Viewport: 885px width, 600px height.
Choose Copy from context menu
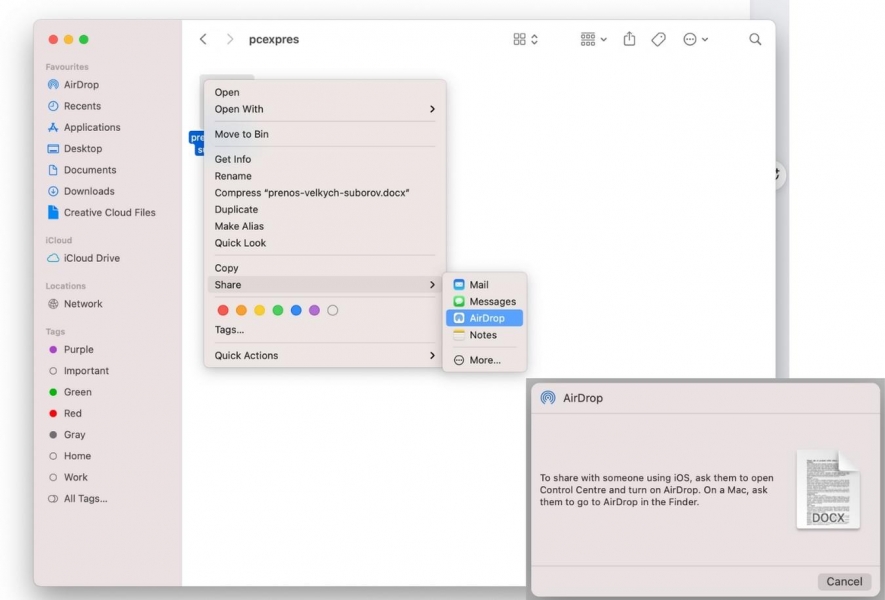[325, 268]
